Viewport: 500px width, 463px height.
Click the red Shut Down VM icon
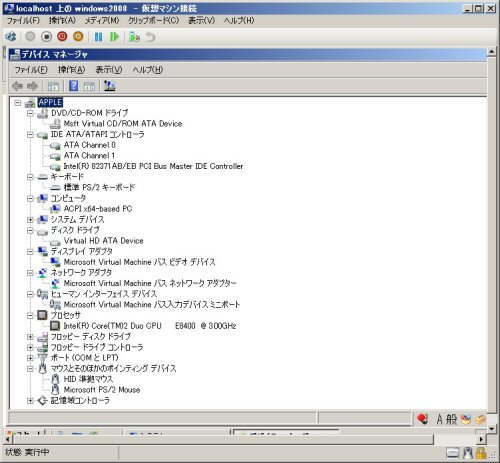click(62, 36)
